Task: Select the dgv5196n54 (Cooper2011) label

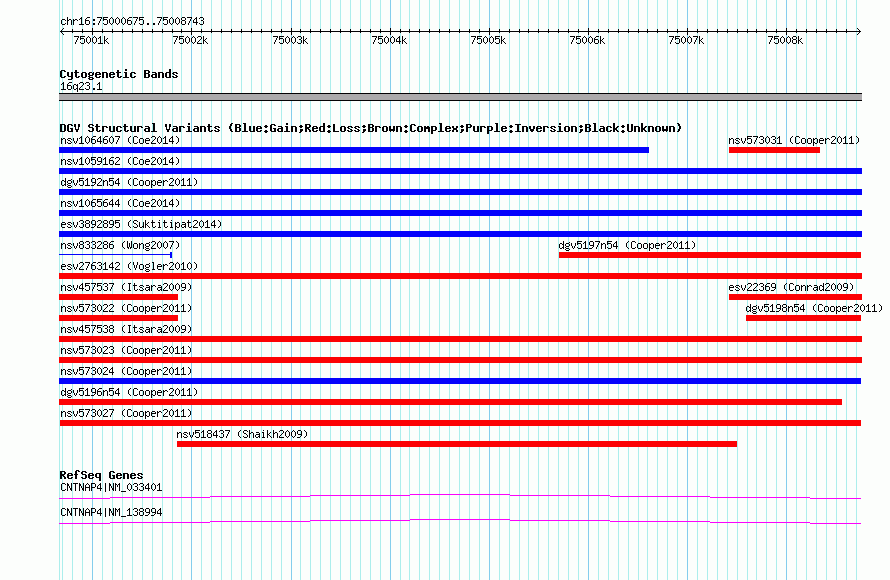Action: pos(129,392)
